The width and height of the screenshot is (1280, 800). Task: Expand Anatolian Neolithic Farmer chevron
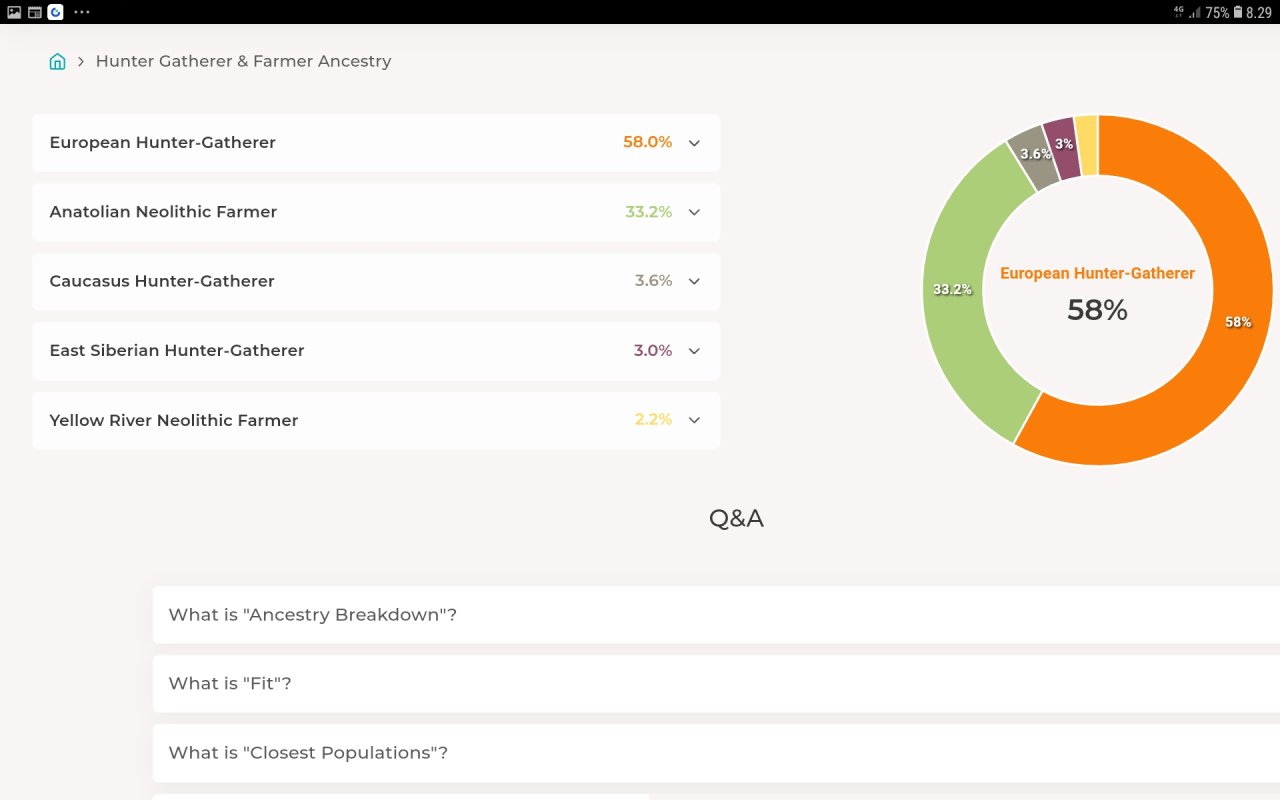point(694,212)
